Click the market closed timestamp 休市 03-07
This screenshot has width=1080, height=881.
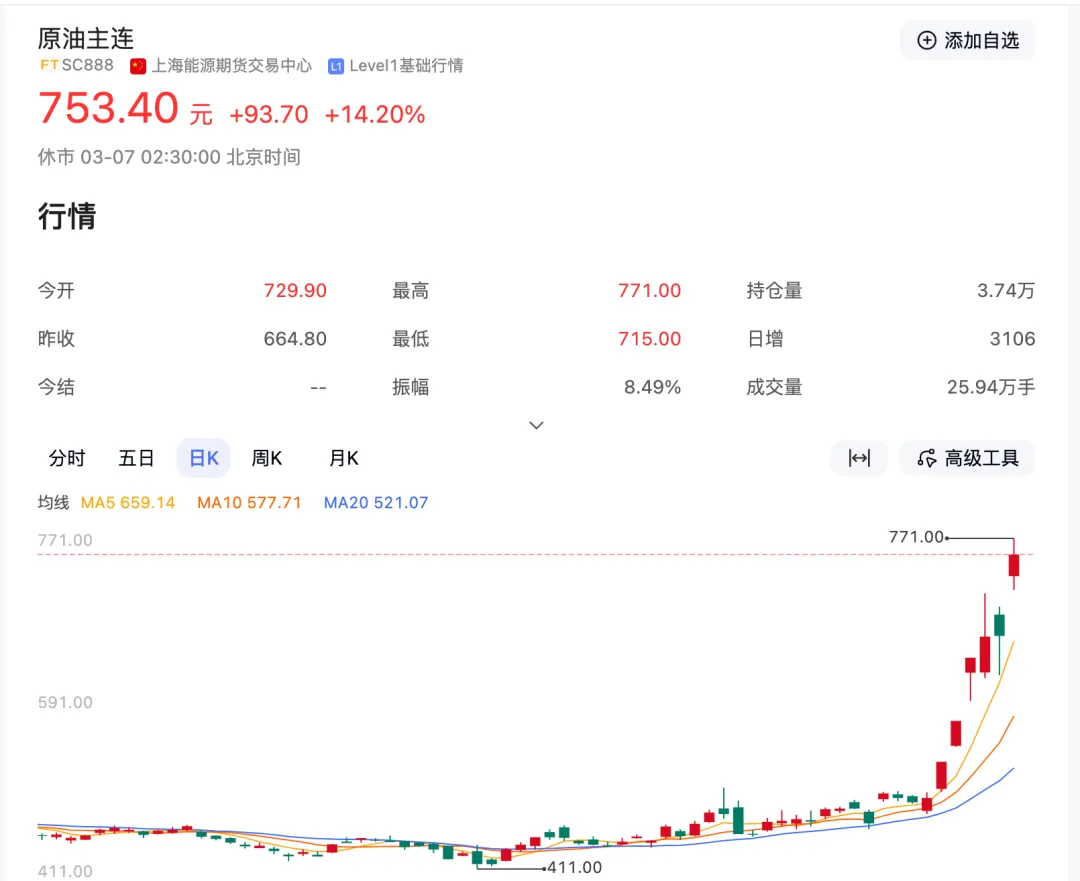tap(169, 157)
